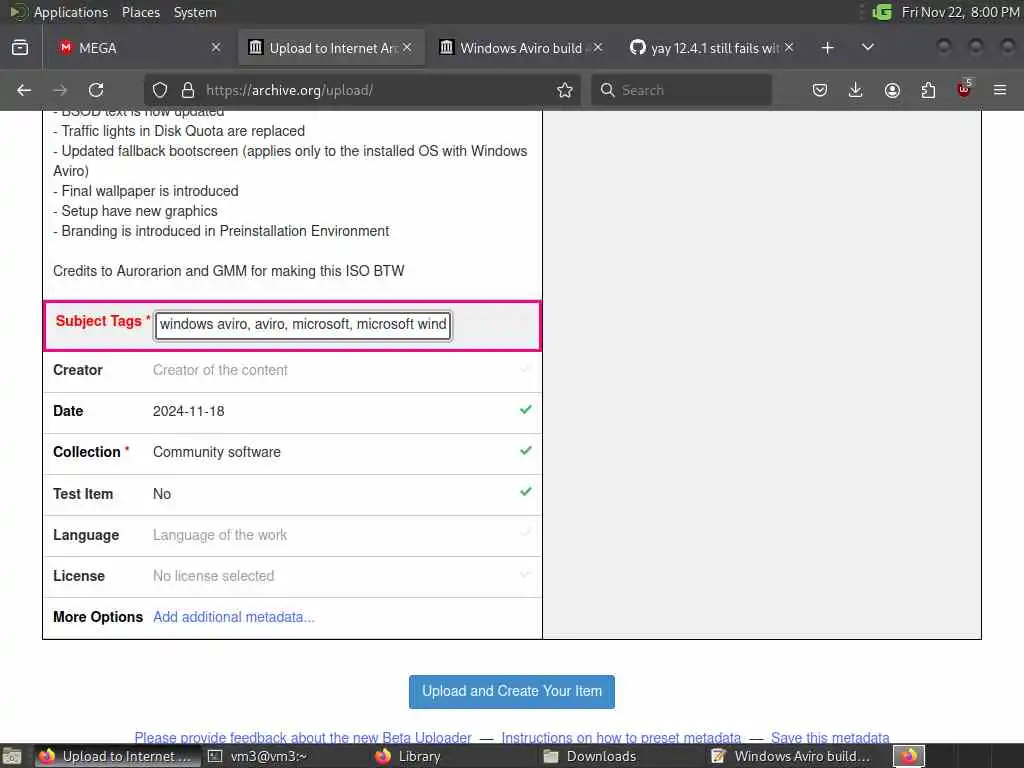This screenshot has height=768, width=1024.
Task: Select a license where none is selected
Action: click(x=214, y=576)
